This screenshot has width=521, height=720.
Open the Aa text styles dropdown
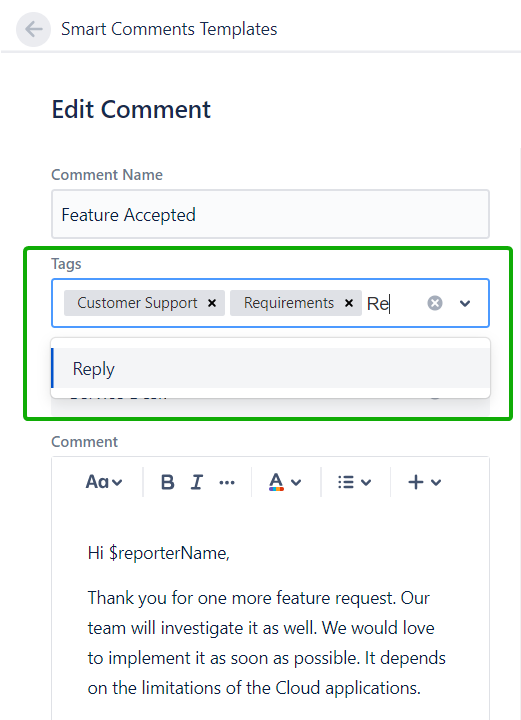[x=104, y=482]
